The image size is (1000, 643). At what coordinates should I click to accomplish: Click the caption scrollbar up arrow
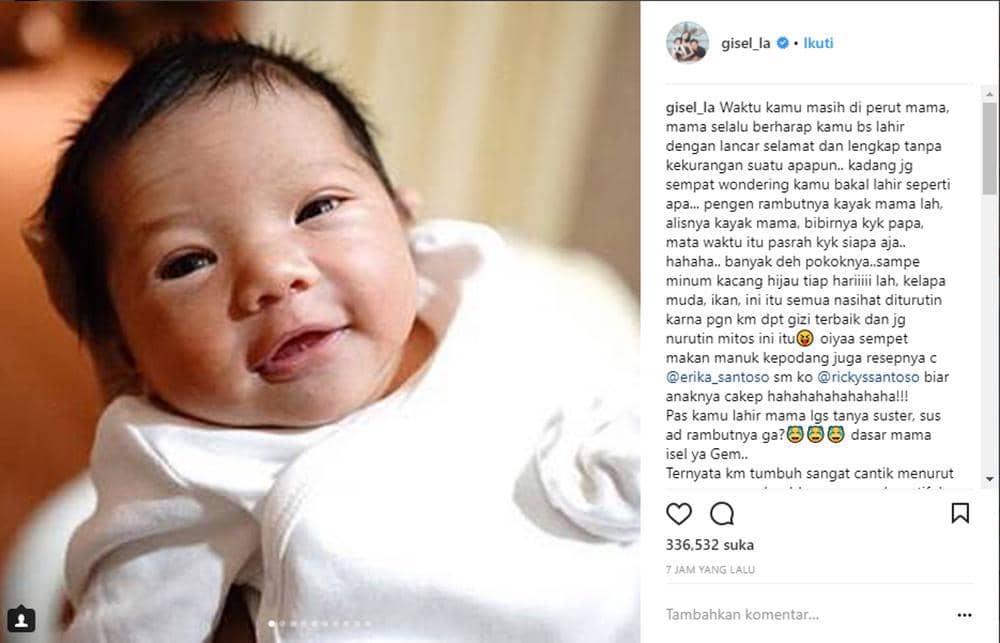989,94
